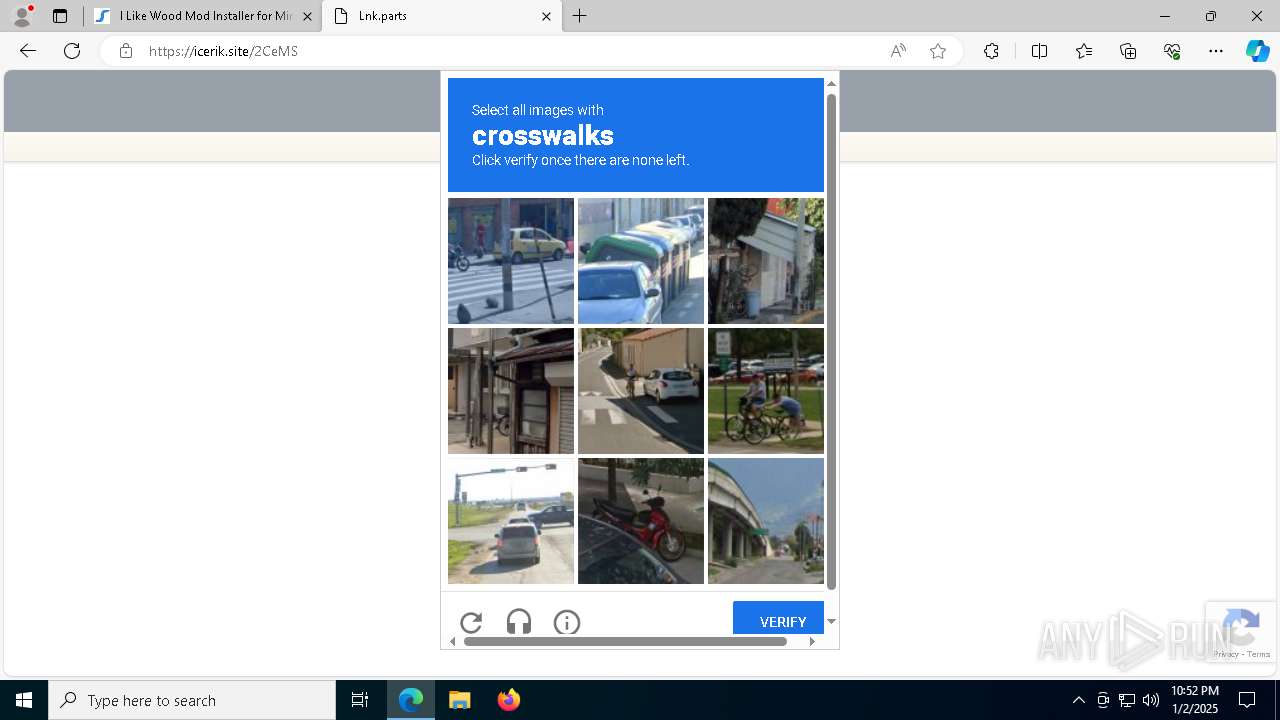Viewport: 1280px width, 720px height.
Task: Click captcha vertical scrollbar thumb
Action: tap(831, 340)
